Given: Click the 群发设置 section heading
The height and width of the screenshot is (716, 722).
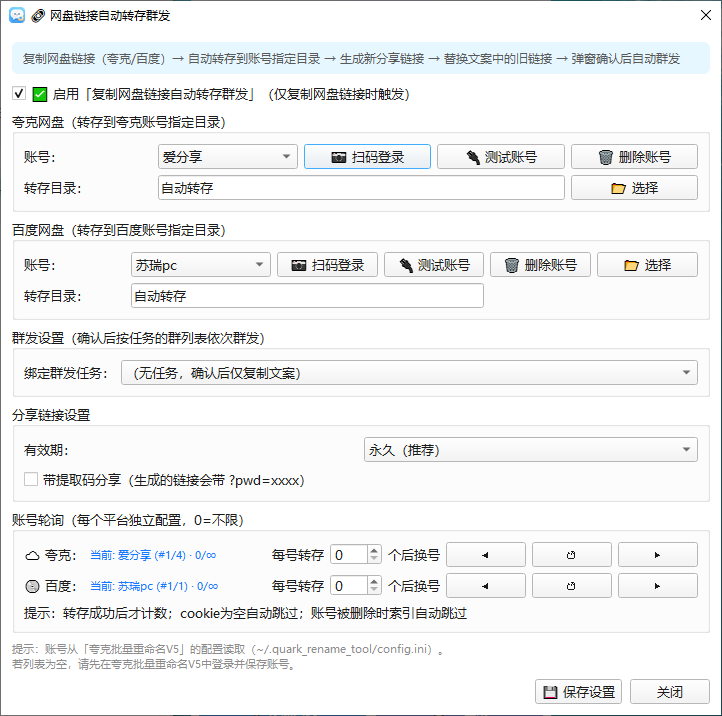Looking at the screenshot, I should coord(138,338).
